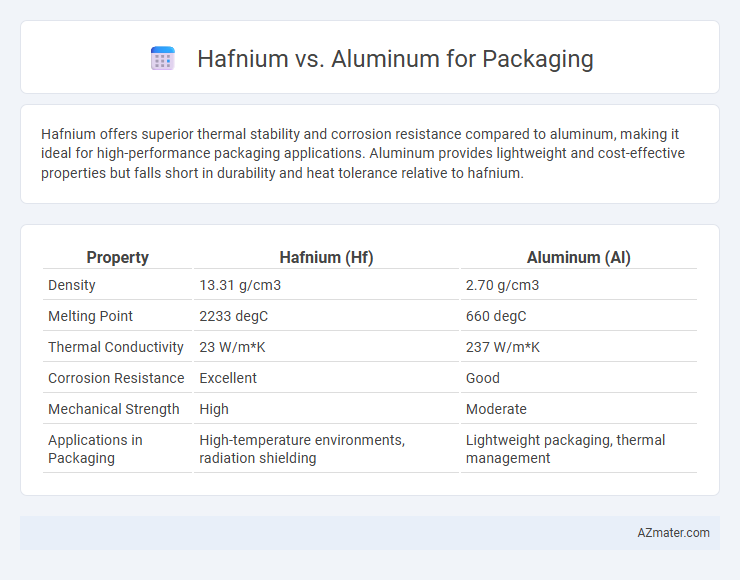This screenshot has width=740, height=580.
Task: Select the Hafnium (Hf) column header
Action: (326, 257)
